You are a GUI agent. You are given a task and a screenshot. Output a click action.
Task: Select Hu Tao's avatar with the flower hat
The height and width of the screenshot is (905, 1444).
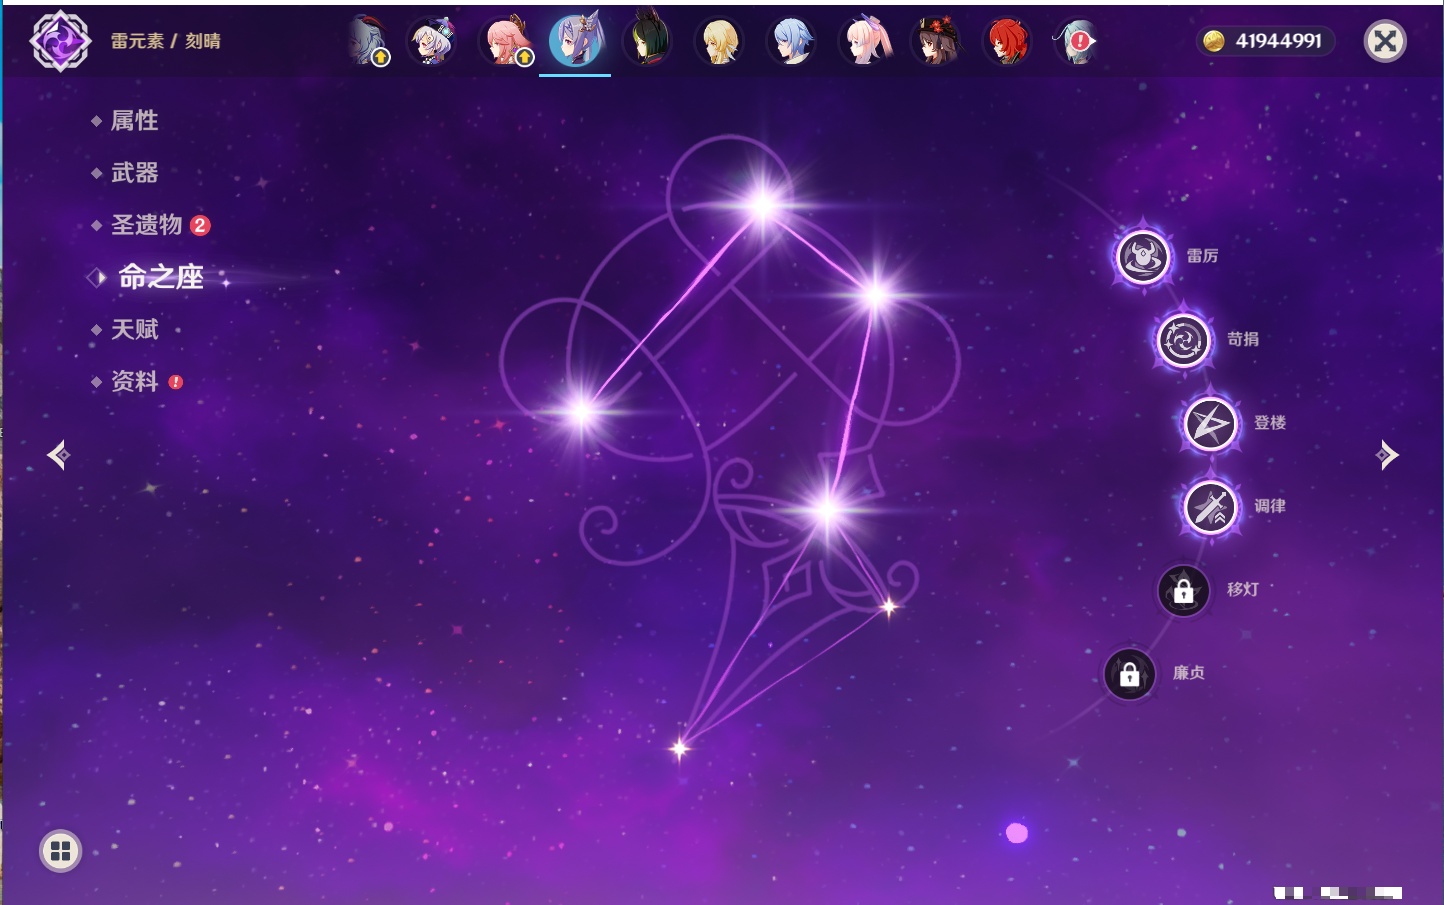[x=935, y=41]
